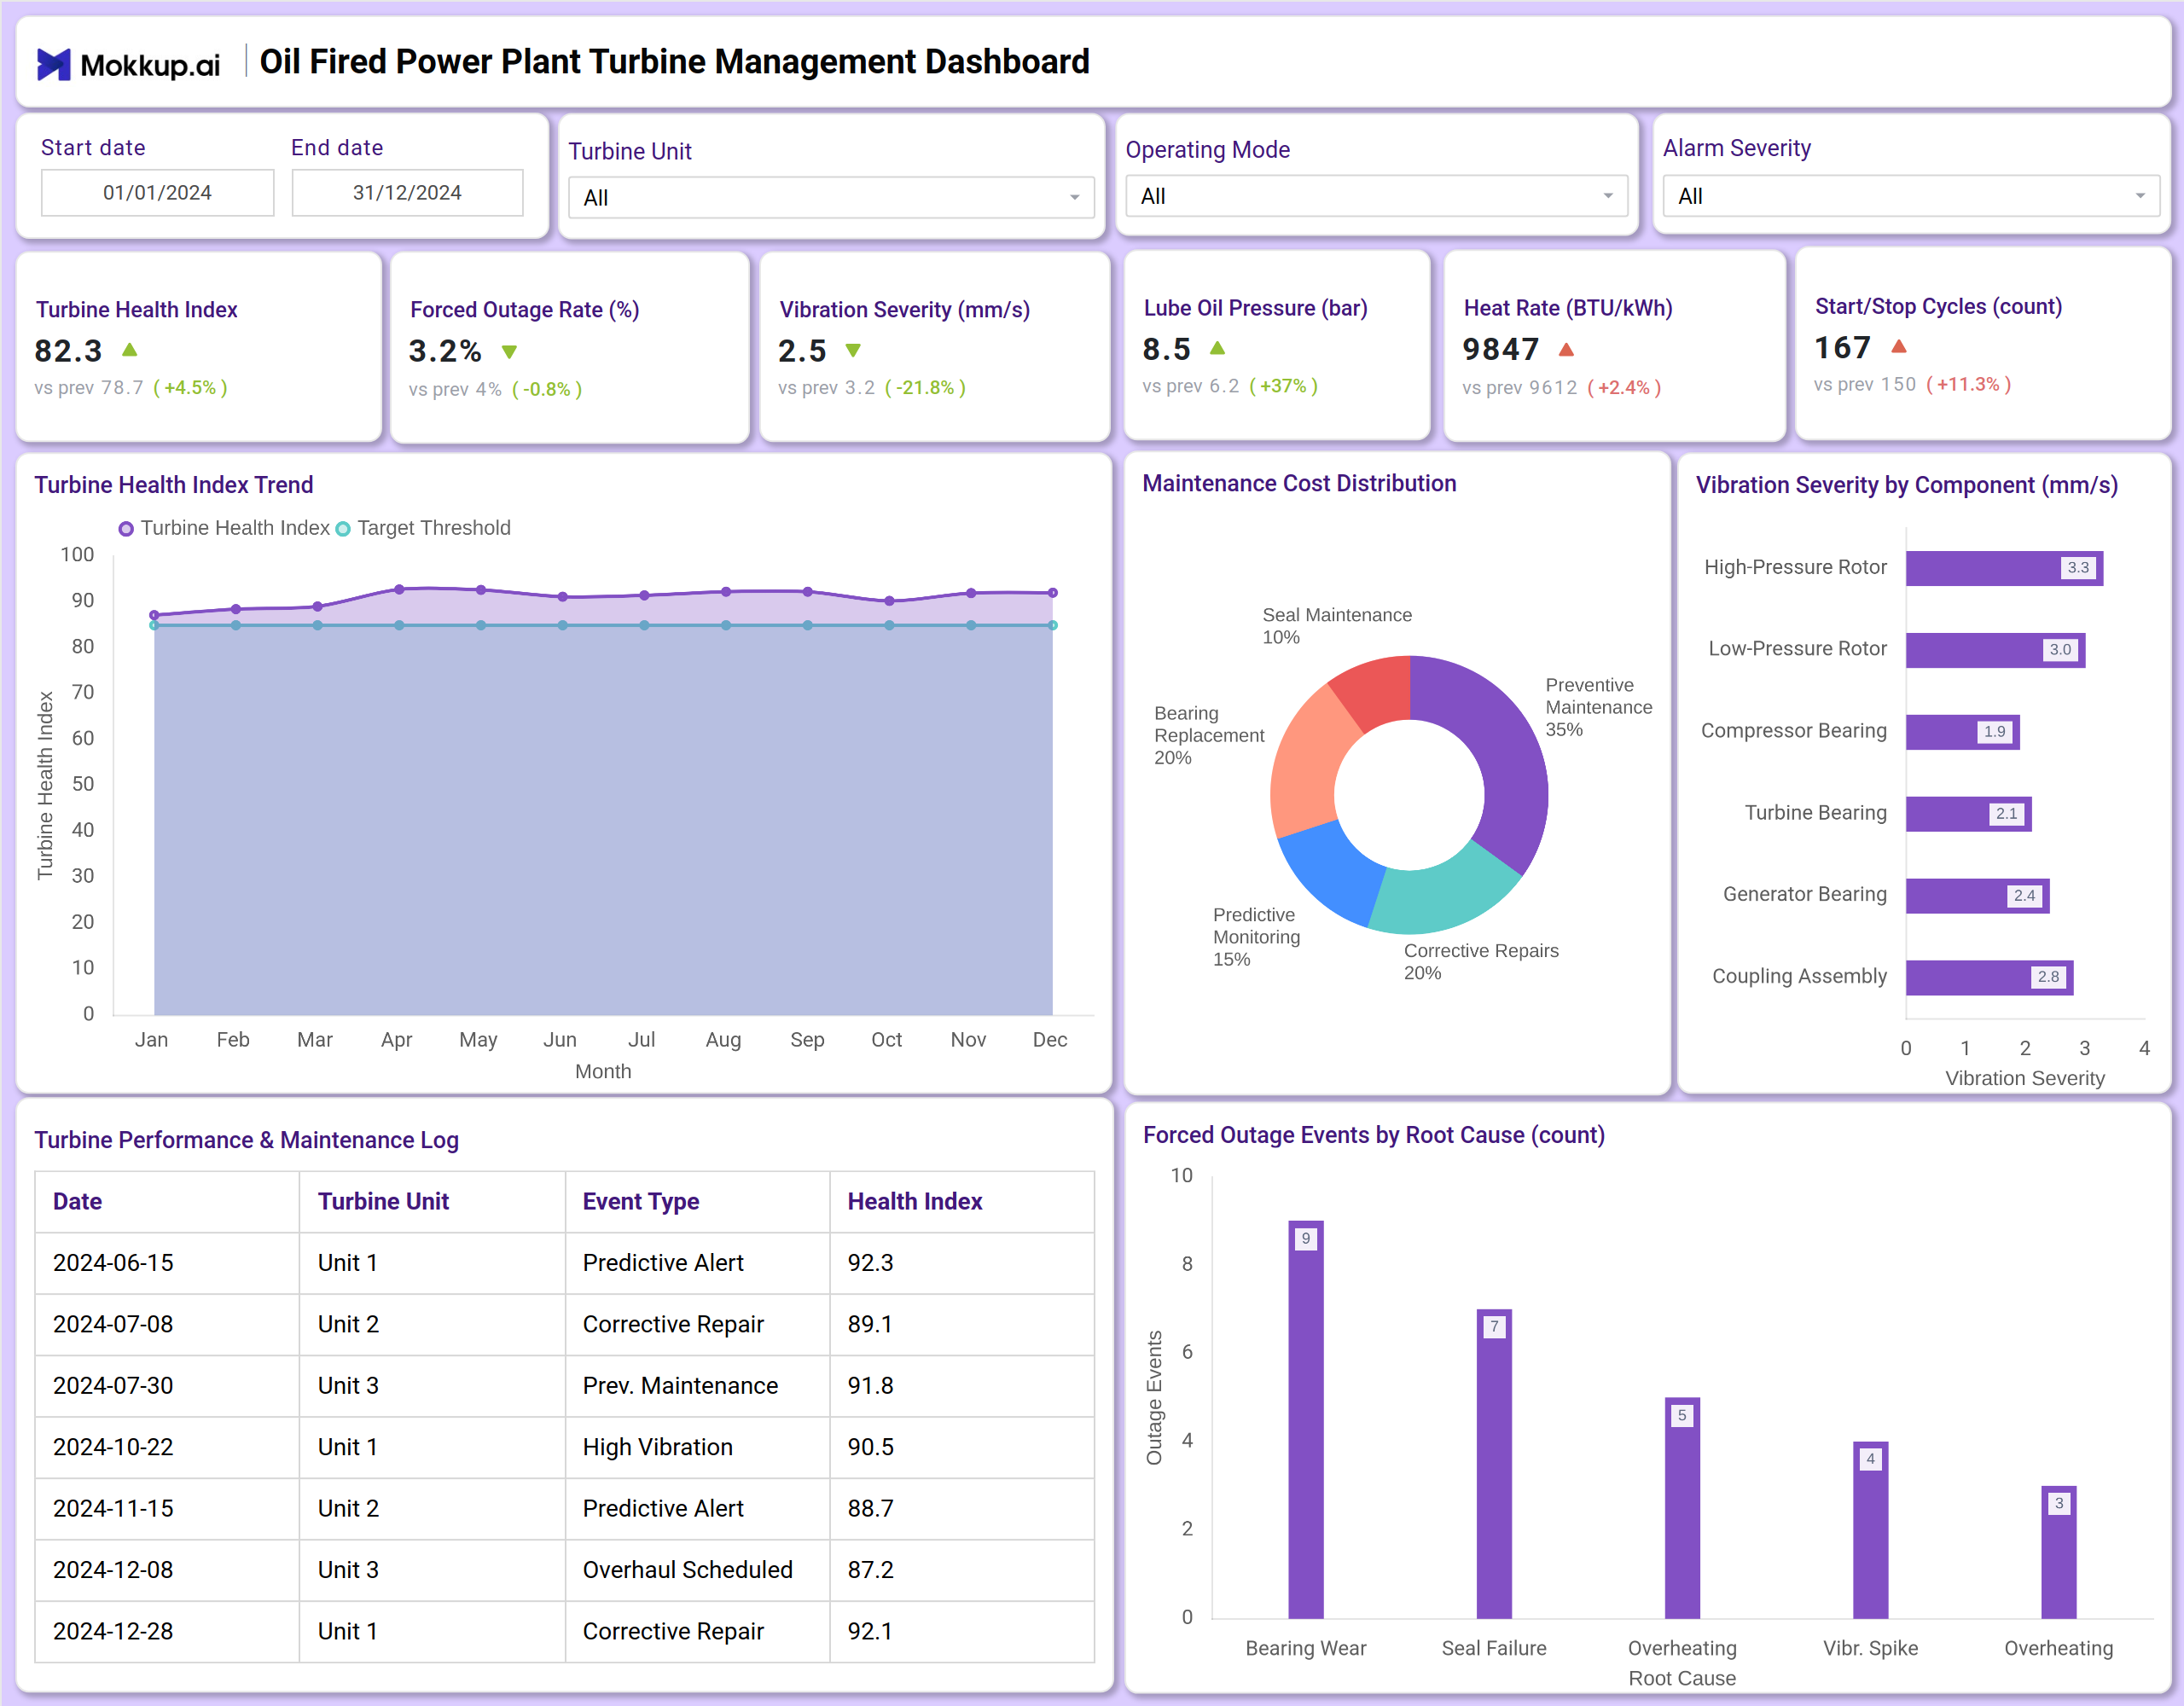The height and width of the screenshot is (1706, 2184).
Task: Click the green down arrow beside 3.2%
Action: [509, 352]
